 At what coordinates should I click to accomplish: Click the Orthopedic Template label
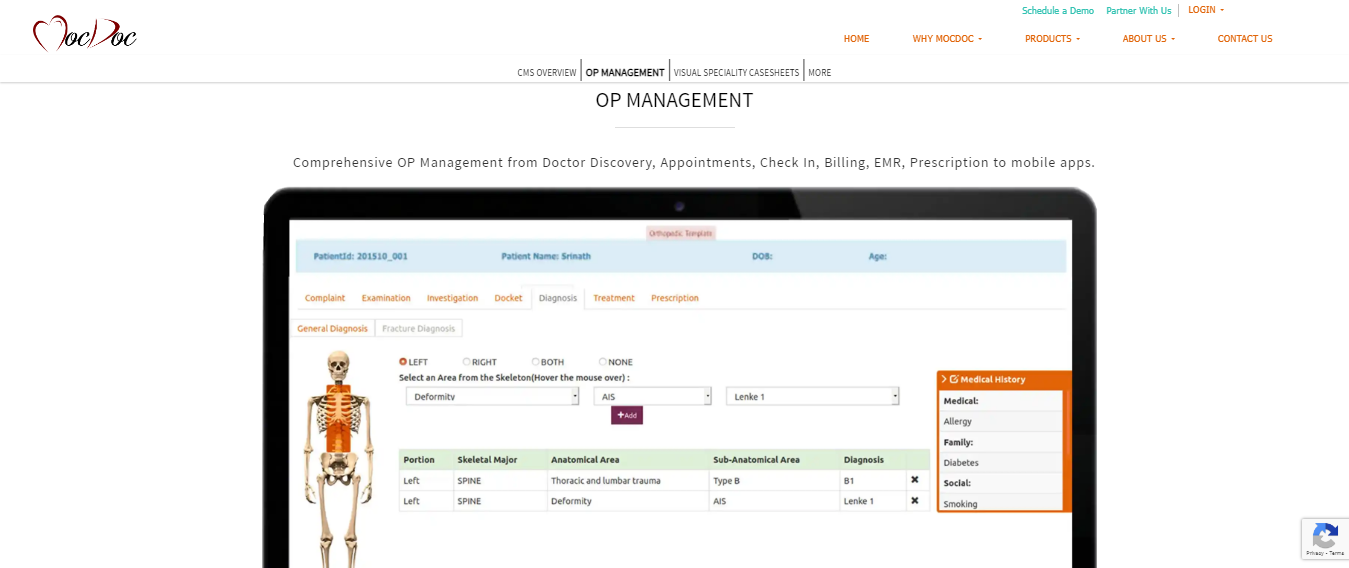pos(681,232)
